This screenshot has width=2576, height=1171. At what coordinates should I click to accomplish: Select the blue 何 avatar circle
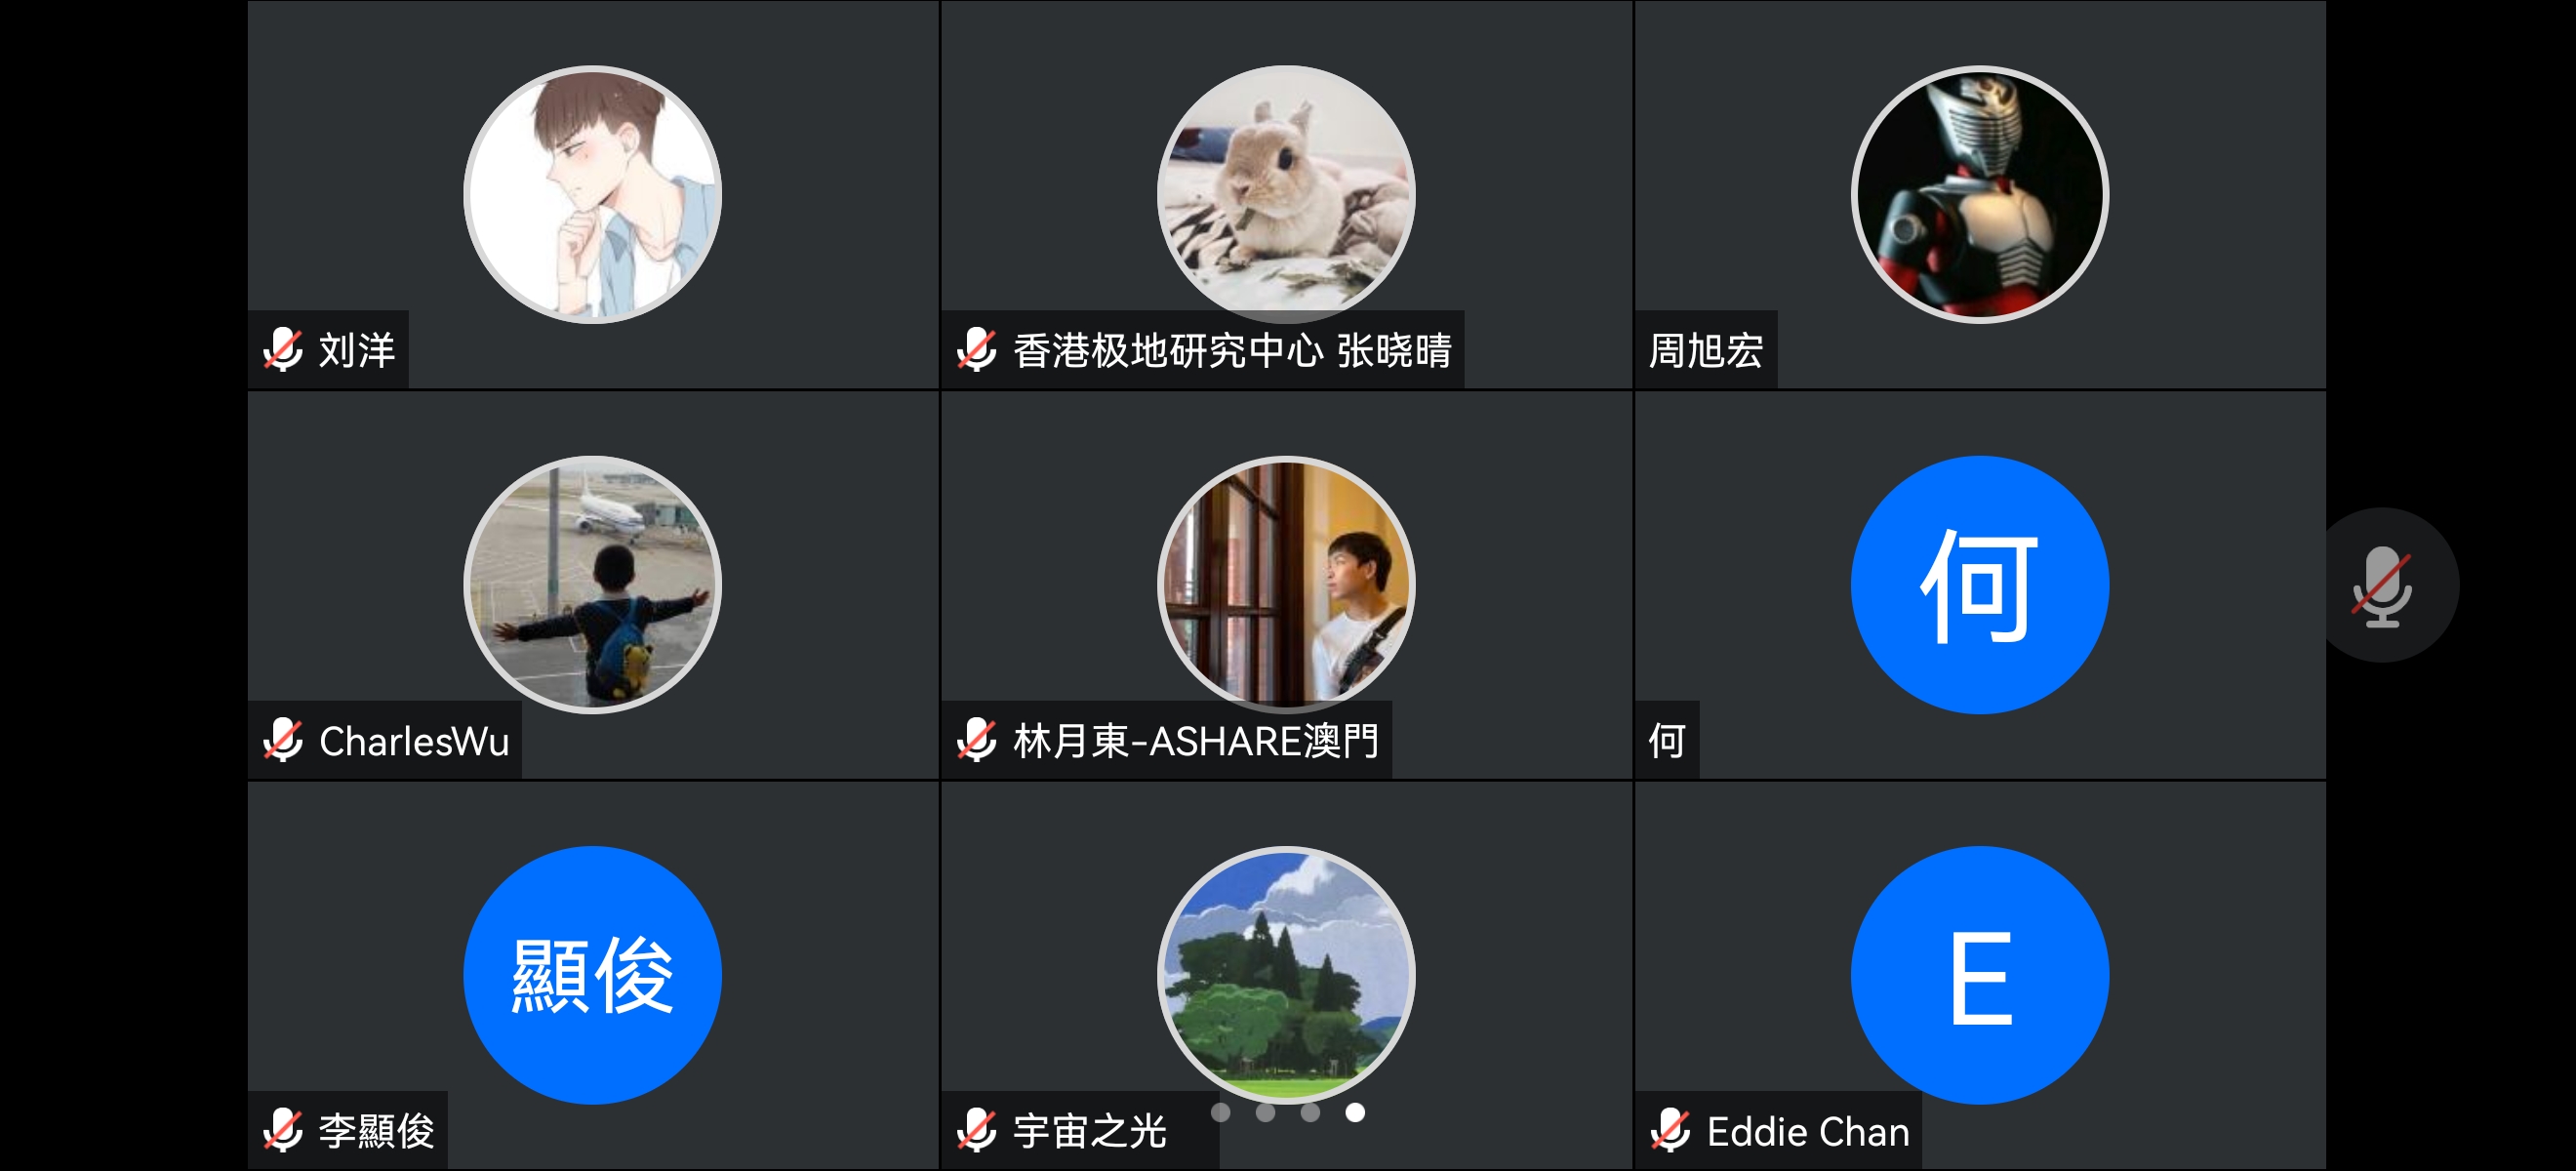tap(1980, 585)
